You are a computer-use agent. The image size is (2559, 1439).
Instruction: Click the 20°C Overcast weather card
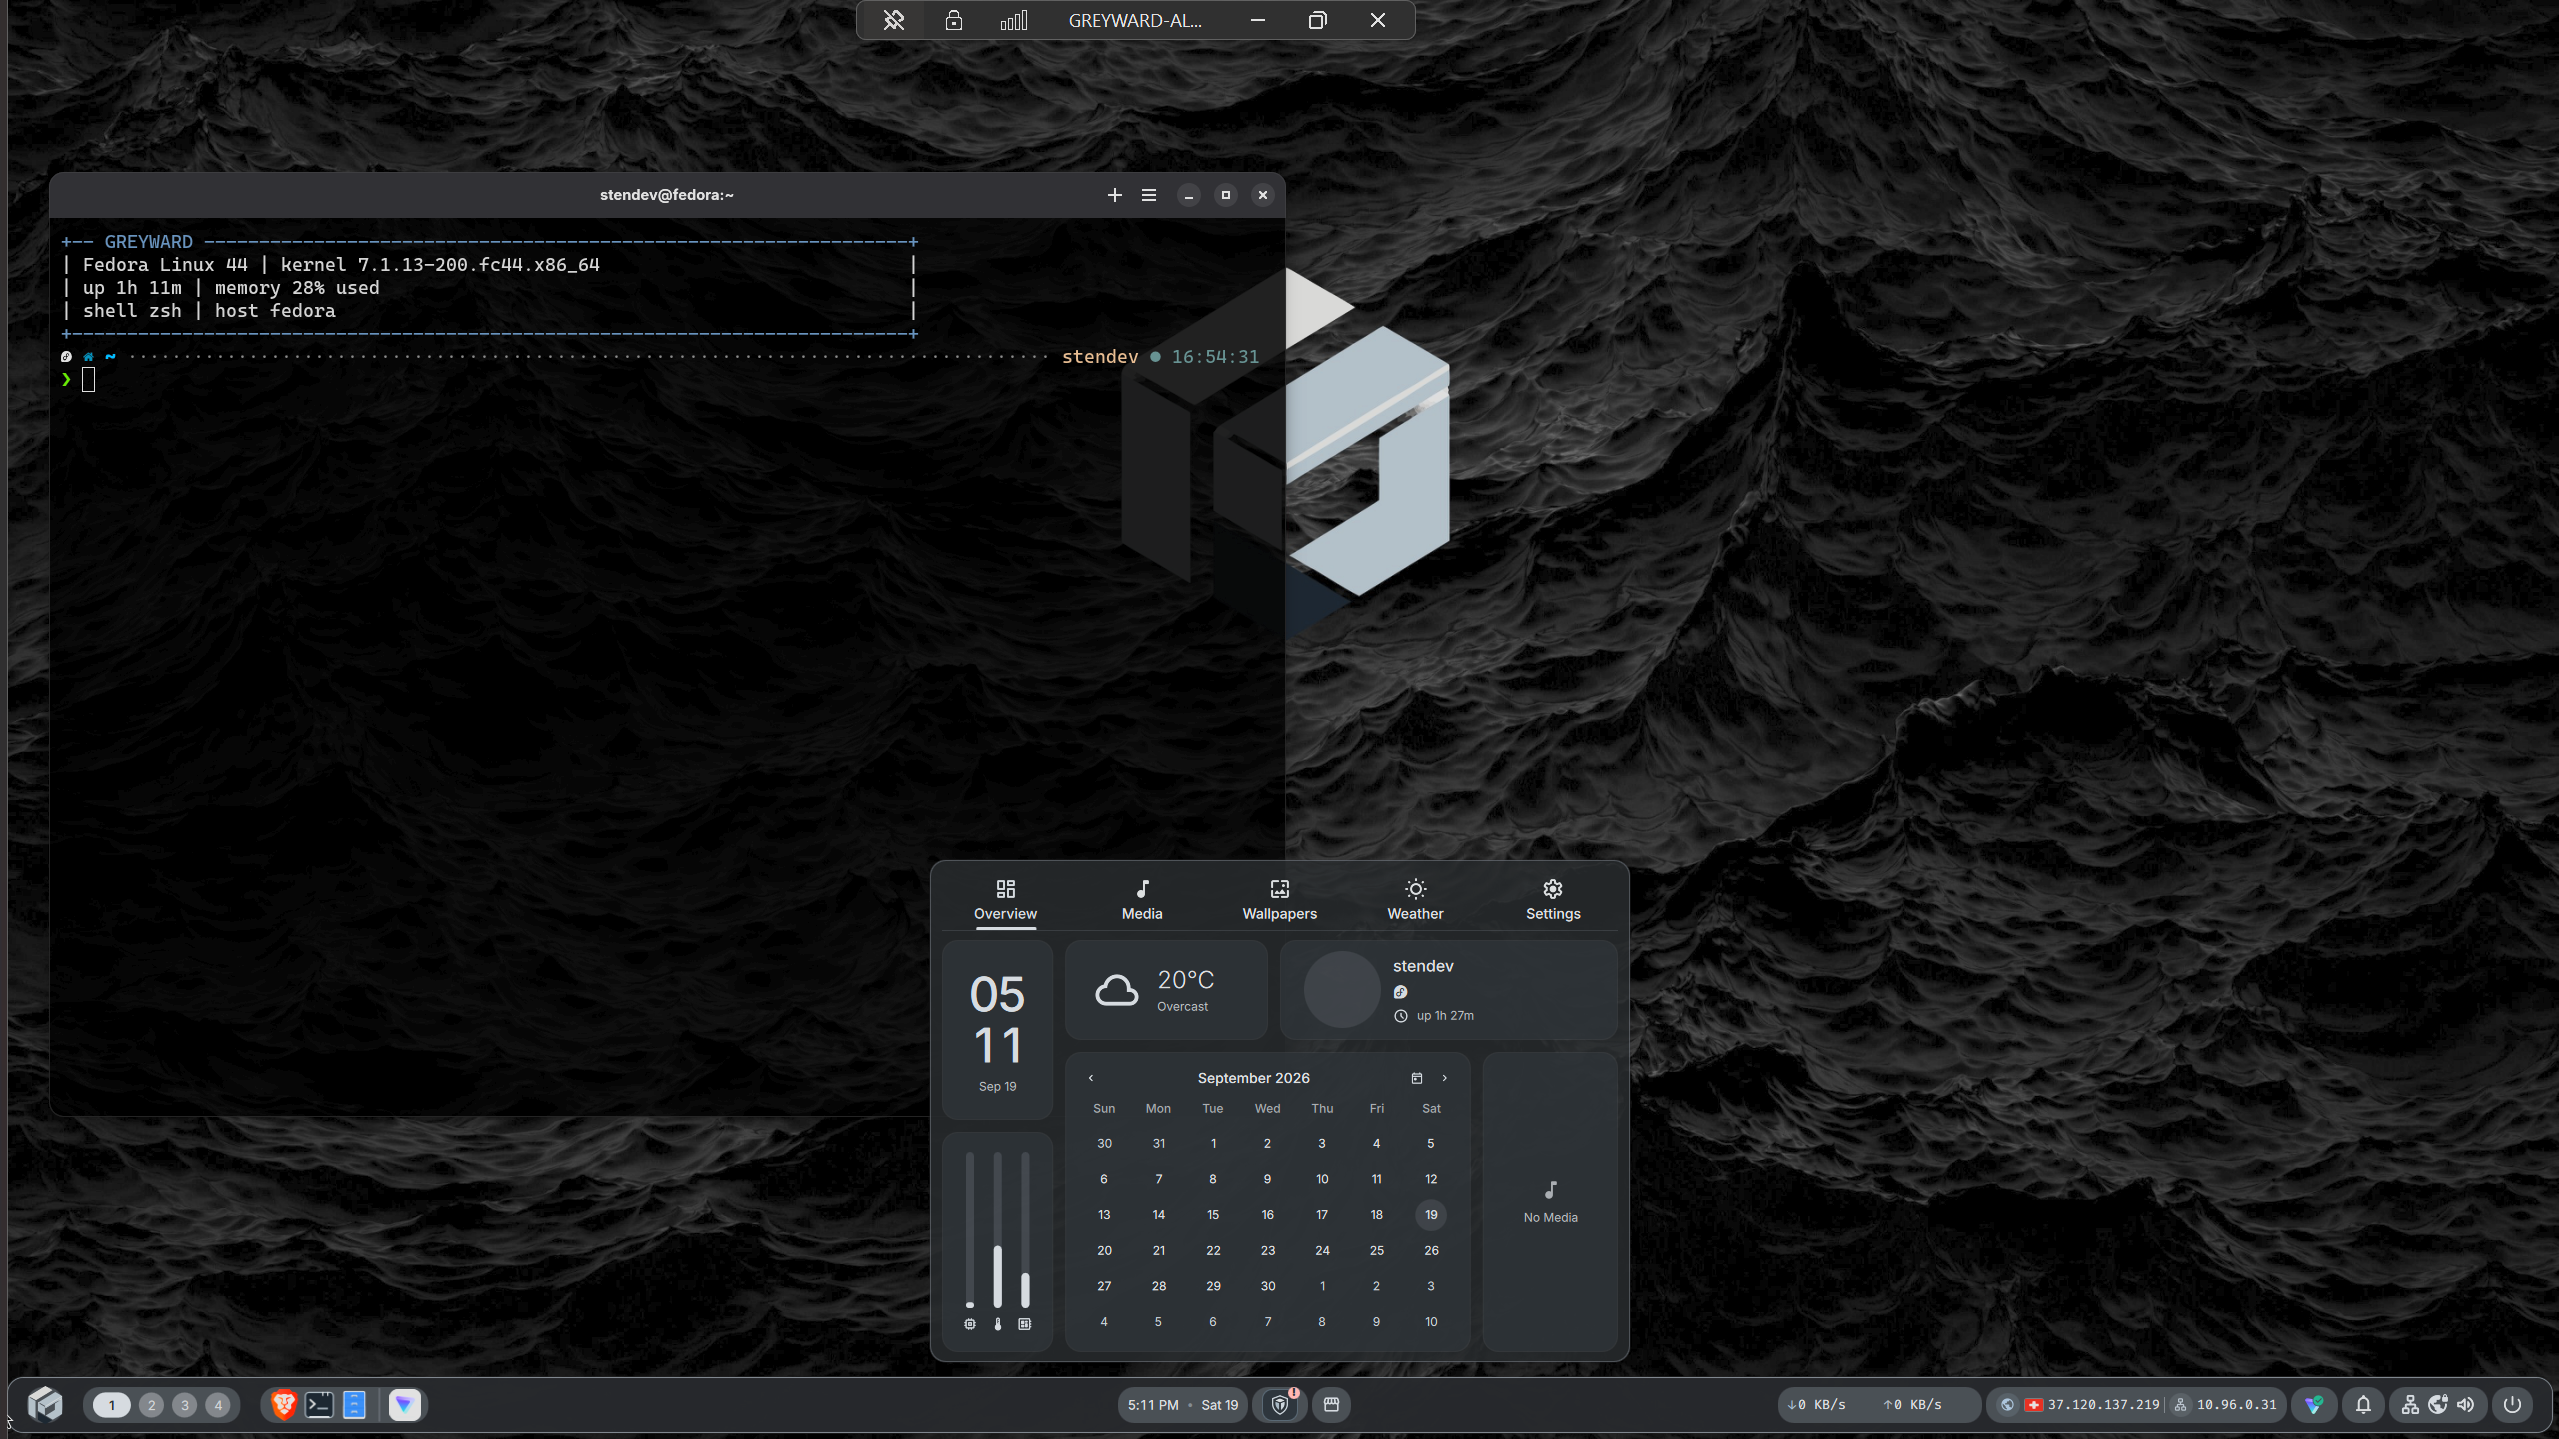1166,990
